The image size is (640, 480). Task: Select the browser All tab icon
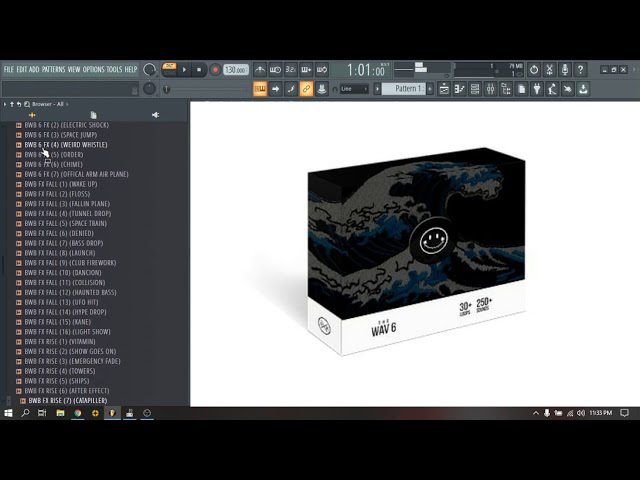(32, 115)
